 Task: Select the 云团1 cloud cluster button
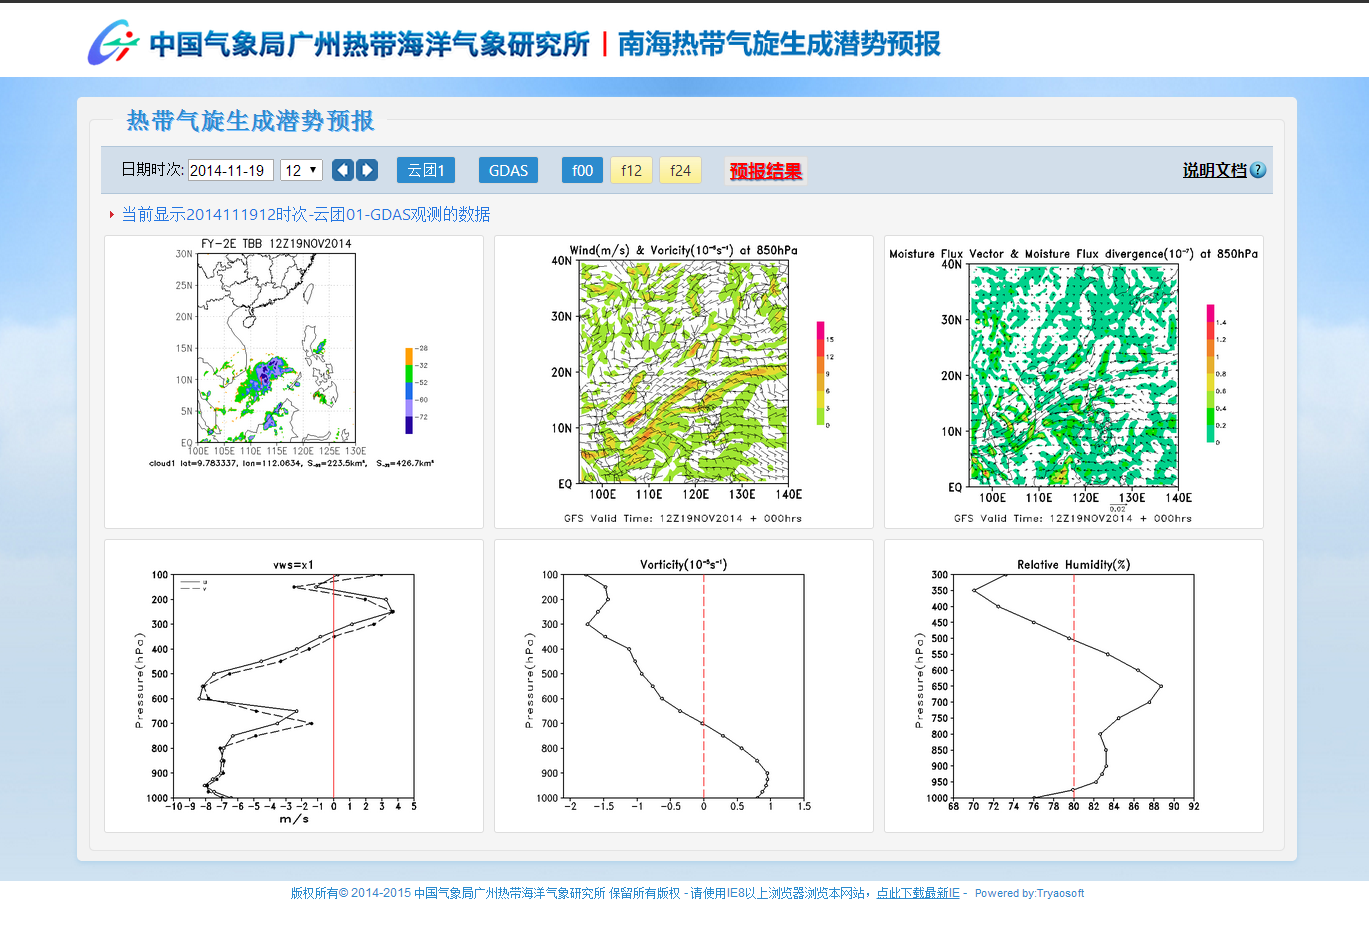[426, 170]
